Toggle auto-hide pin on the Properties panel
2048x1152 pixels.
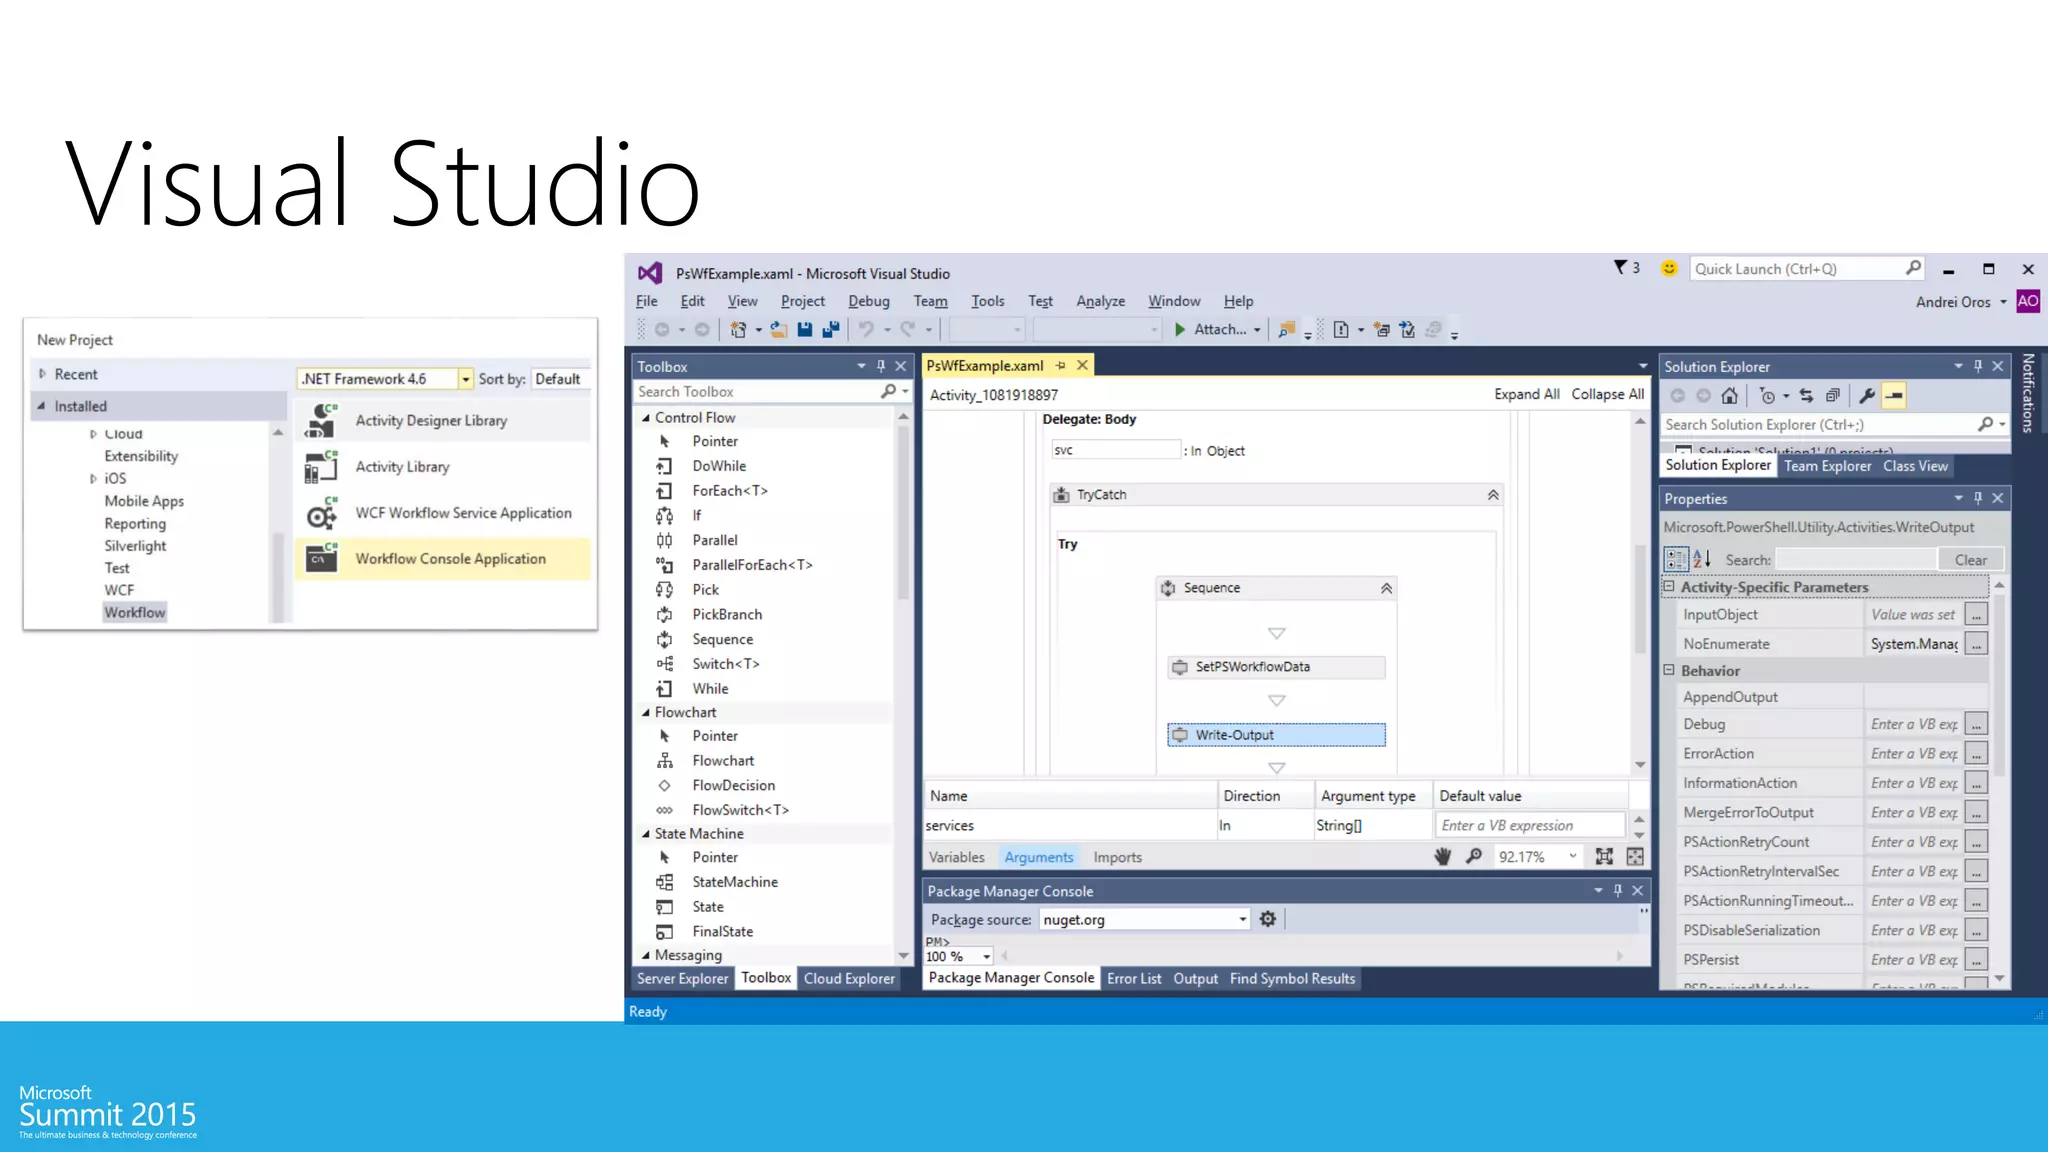pyautogui.click(x=1978, y=498)
